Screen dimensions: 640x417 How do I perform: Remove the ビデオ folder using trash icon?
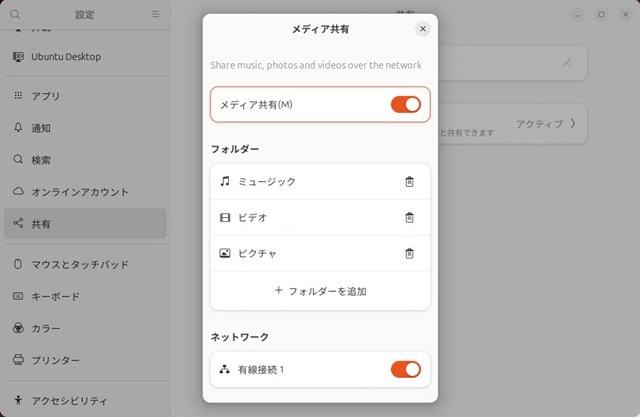(409, 218)
